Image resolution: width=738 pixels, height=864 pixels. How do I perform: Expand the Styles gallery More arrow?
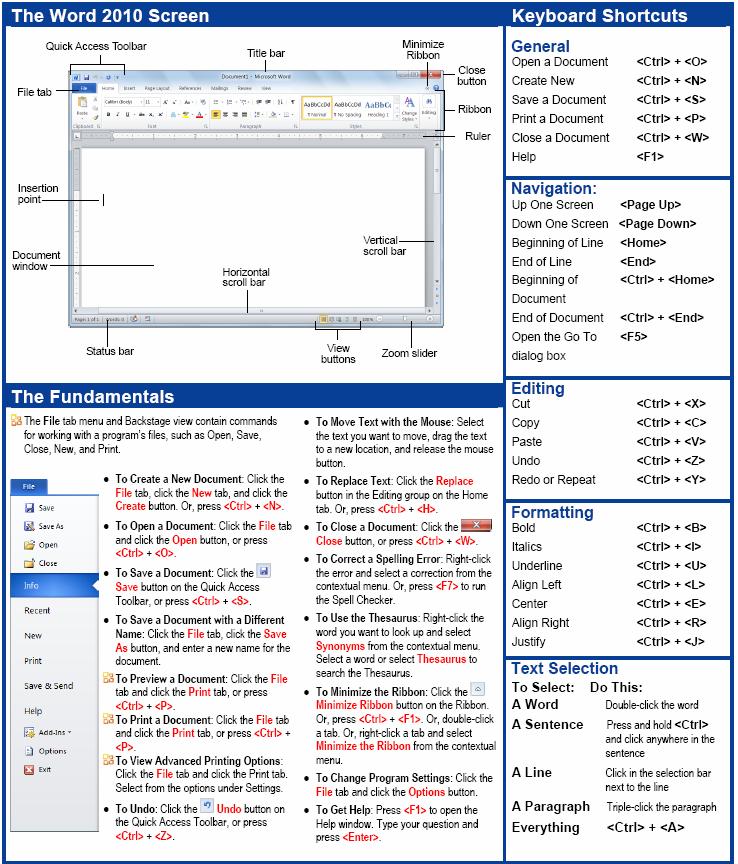[x=397, y=116]
